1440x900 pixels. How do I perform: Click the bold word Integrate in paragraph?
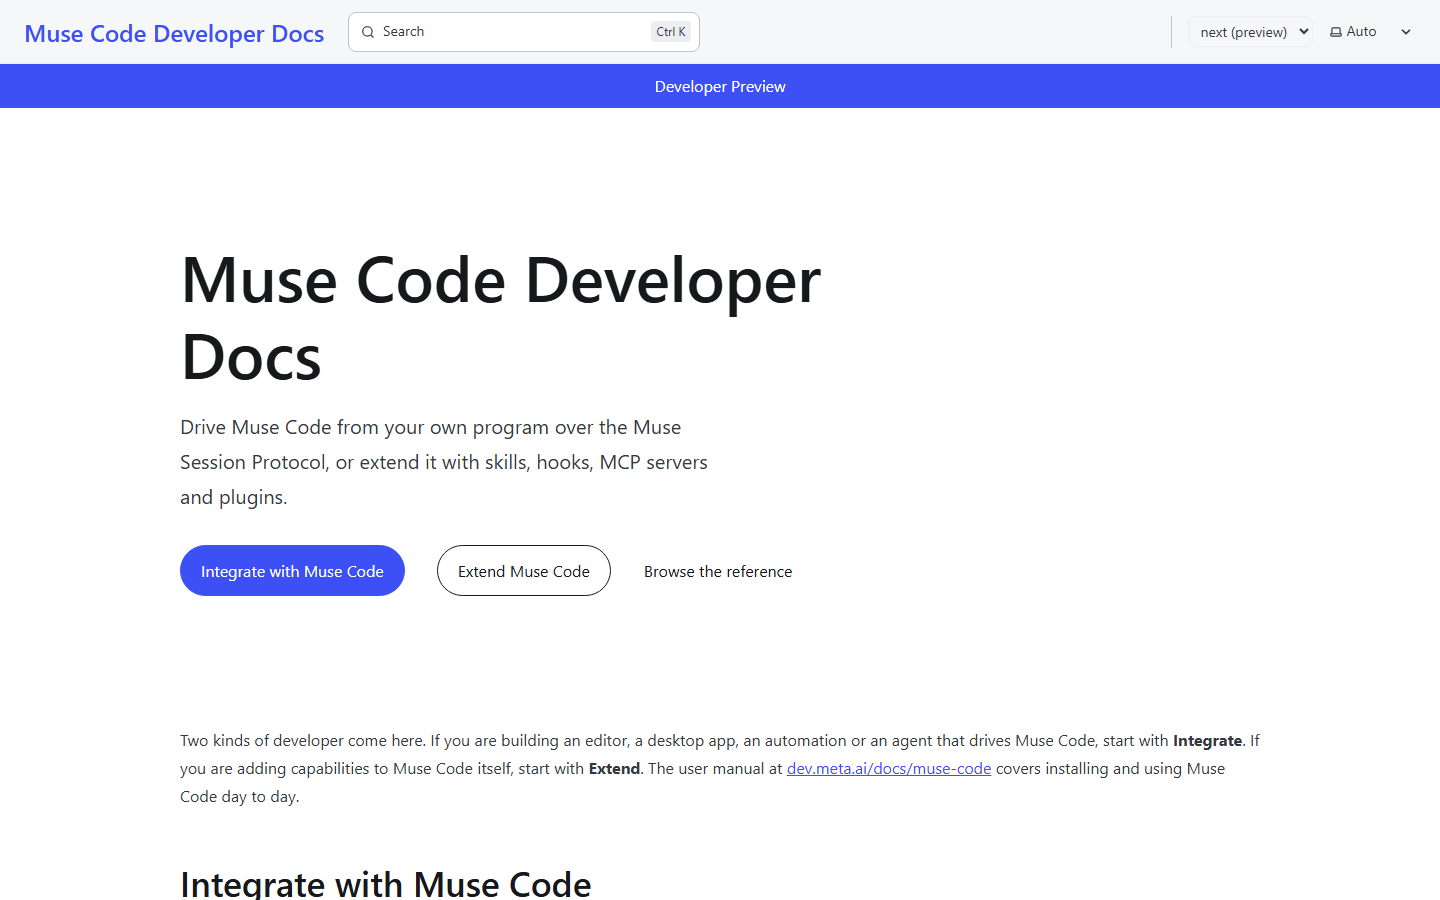1207,740
